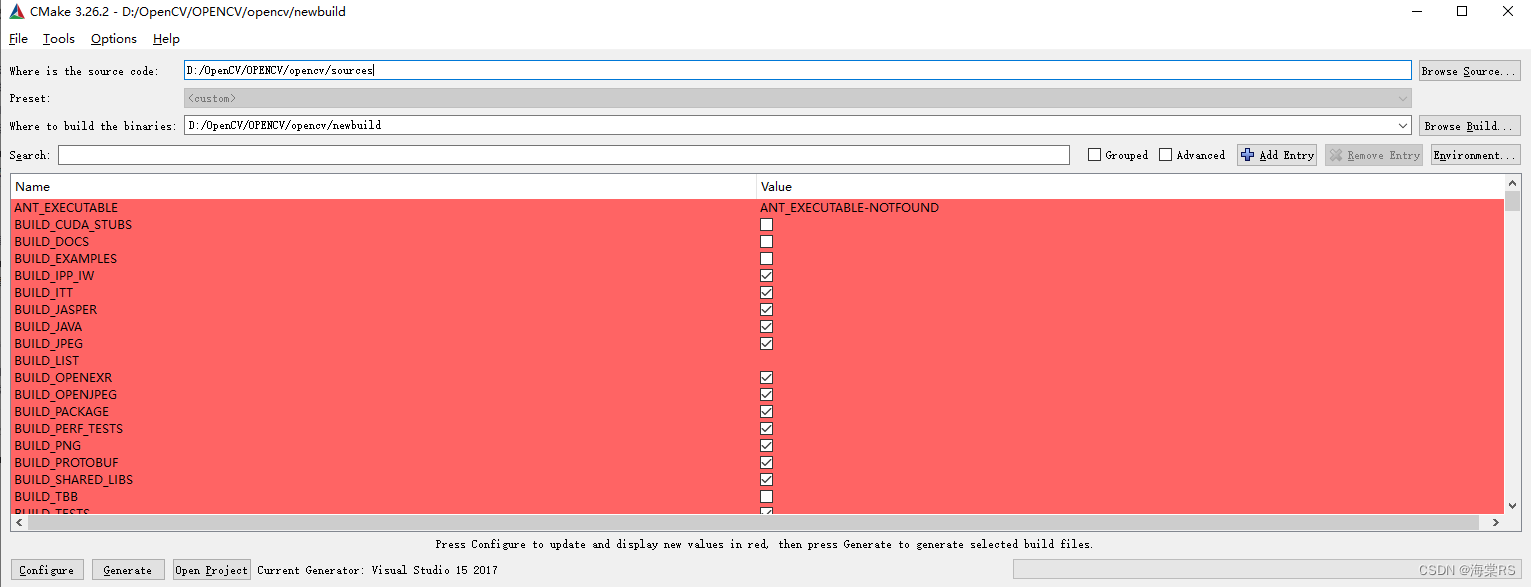Open the Environment settings button
This screenshot has height=587, width=1531.
click(1475, 155)
